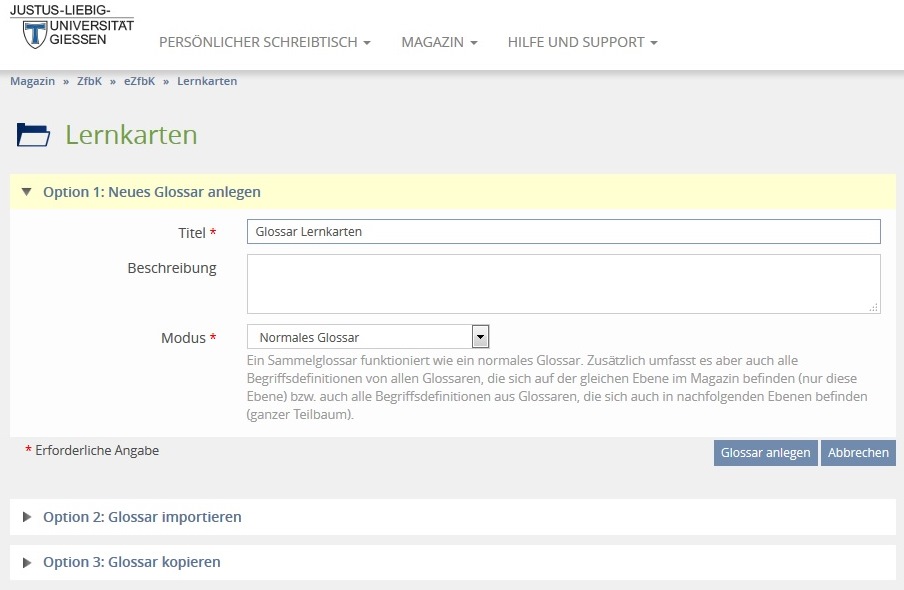Navigate to the eZfbK breadcrumb link
The image size is (904, 590).
[139, 81]
